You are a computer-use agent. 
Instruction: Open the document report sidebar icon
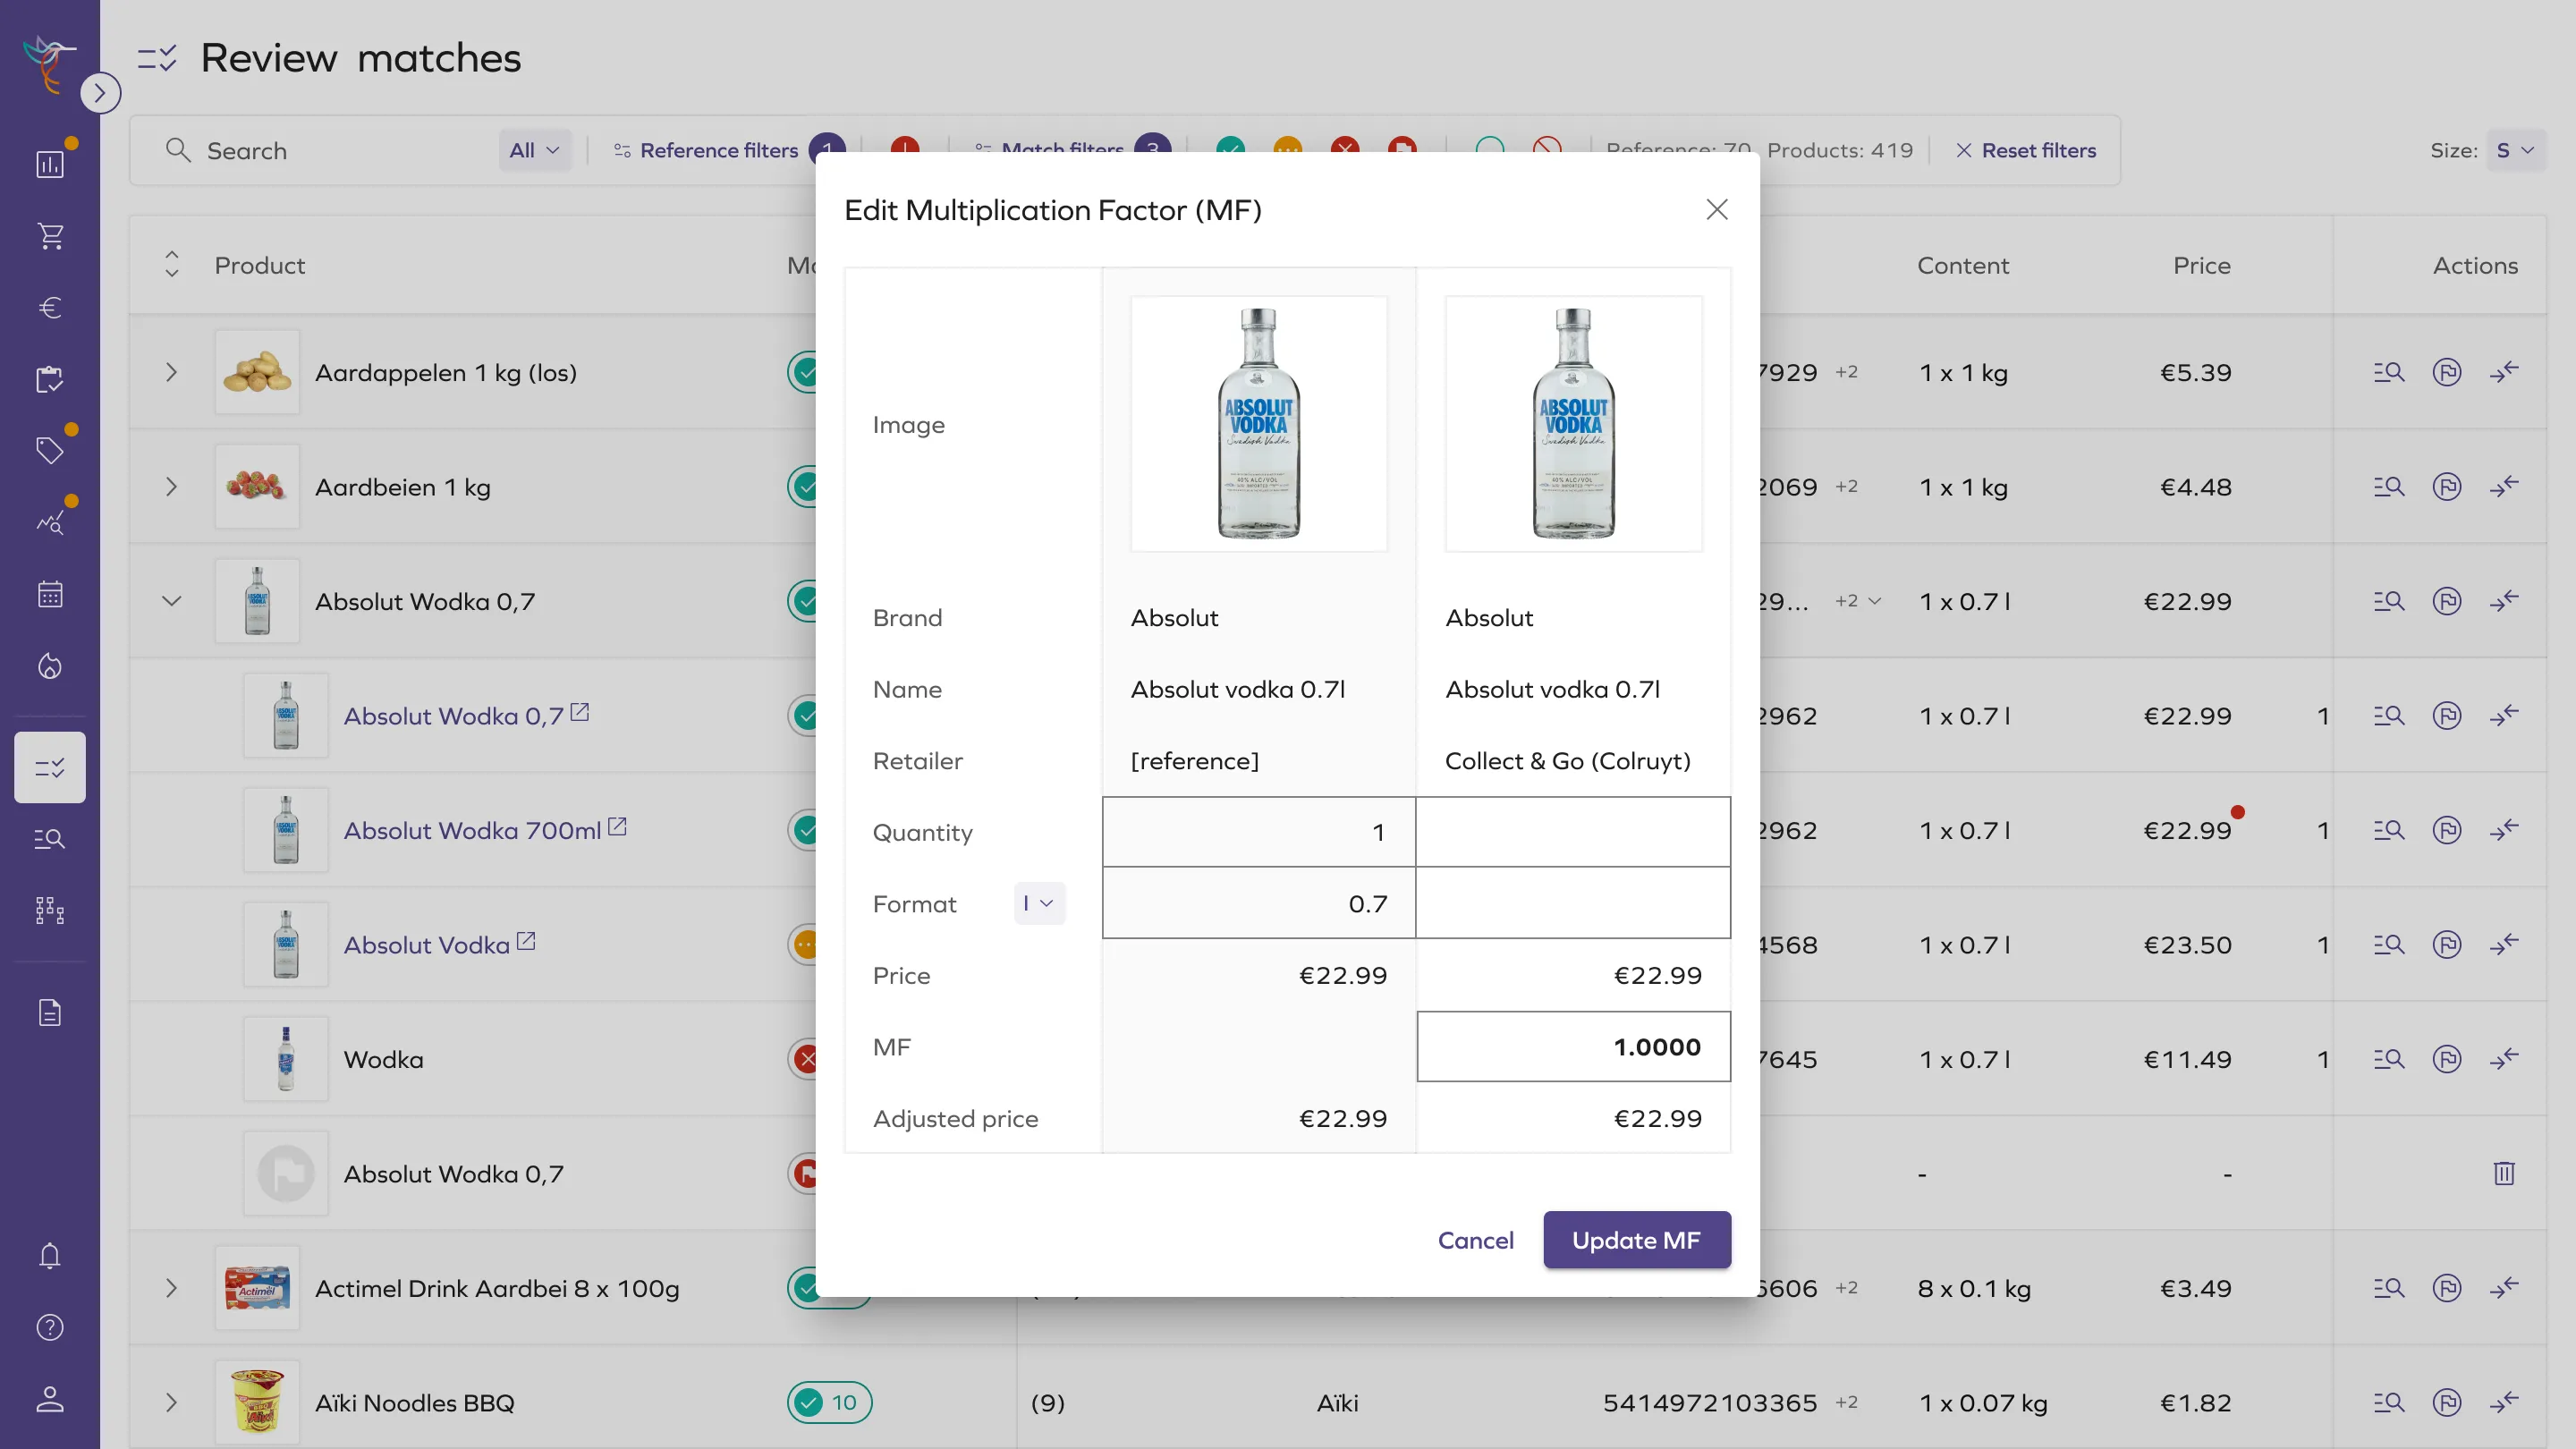[x=50, y=1012]
